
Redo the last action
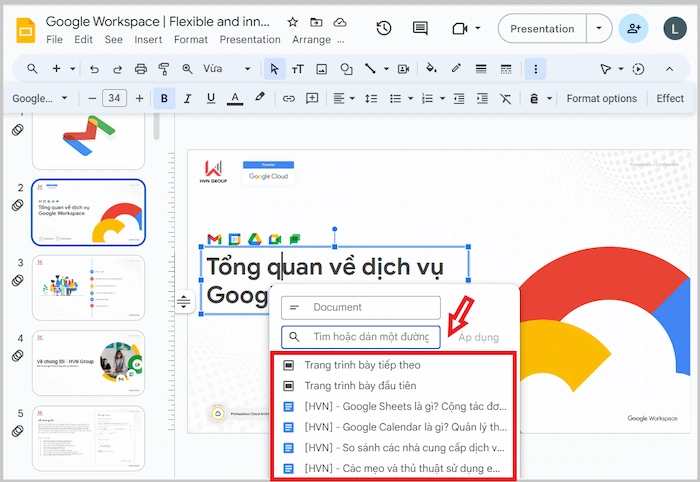[117, 69]
